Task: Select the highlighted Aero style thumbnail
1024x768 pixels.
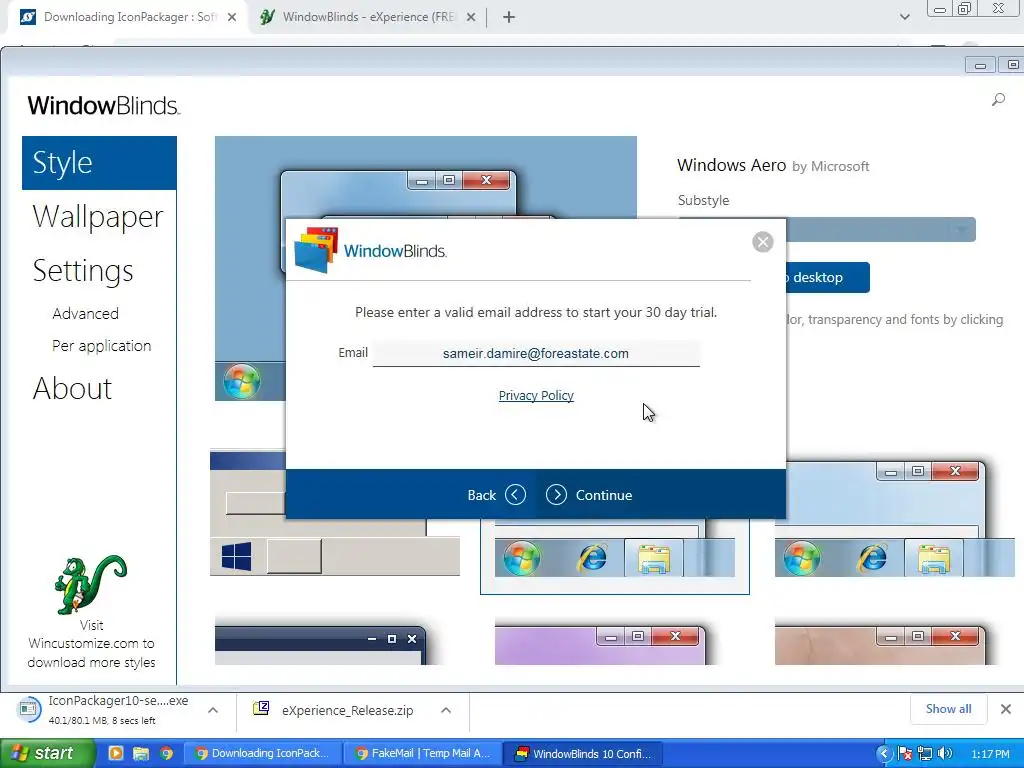Action: tap(615, 555)
